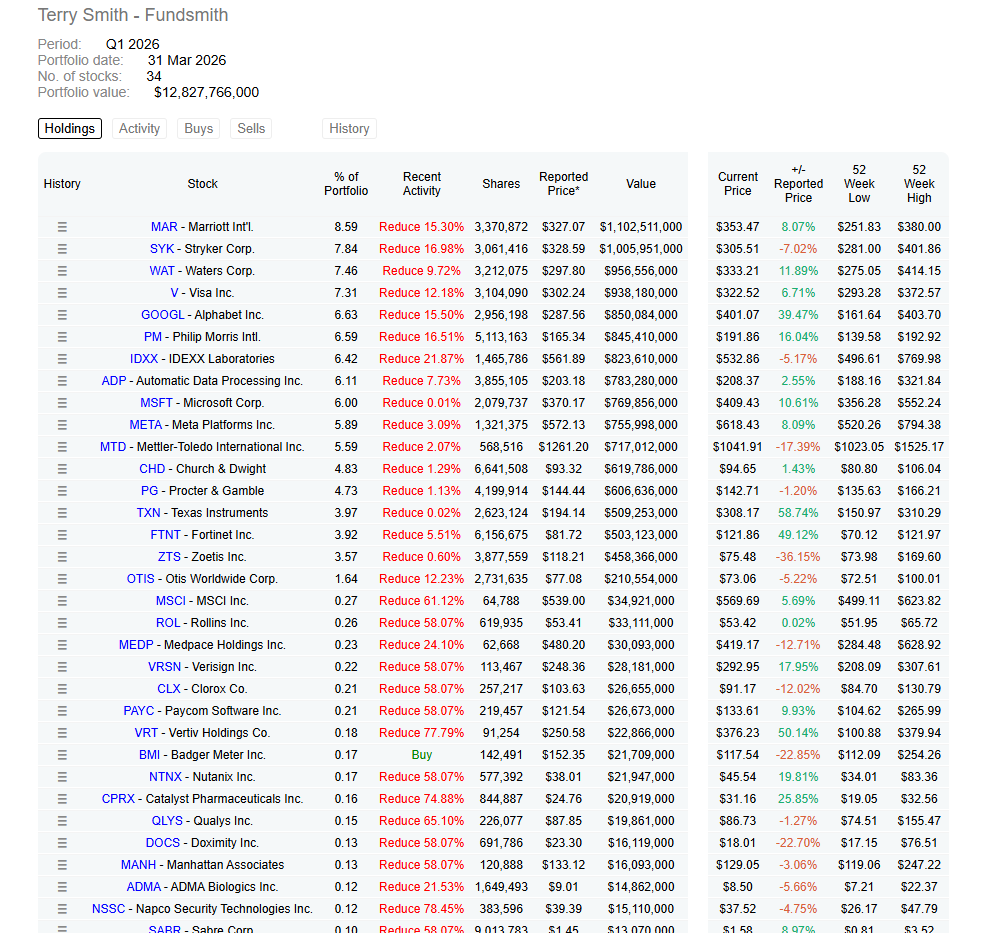Open history icon for Waters Corp row

[62, 271]
